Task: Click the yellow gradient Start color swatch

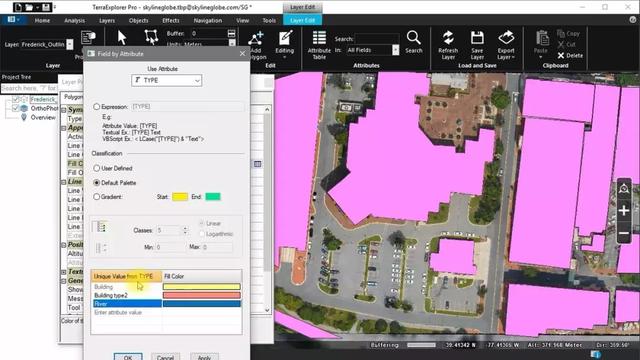Action: [x=180, y=197]
